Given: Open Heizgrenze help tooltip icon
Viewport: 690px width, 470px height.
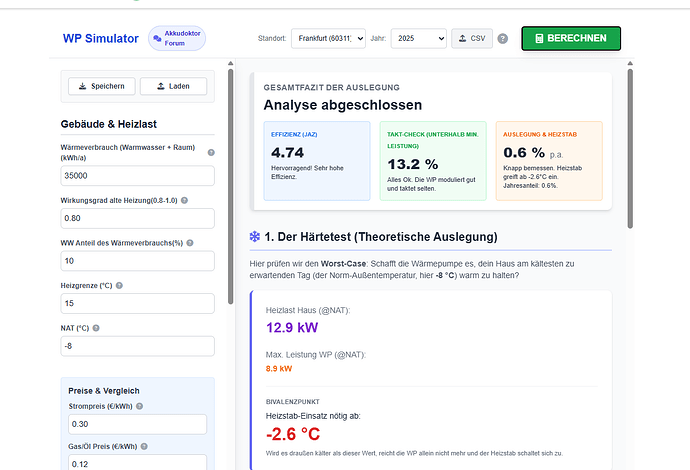Looking at the screenshot, I should (119, 286).
